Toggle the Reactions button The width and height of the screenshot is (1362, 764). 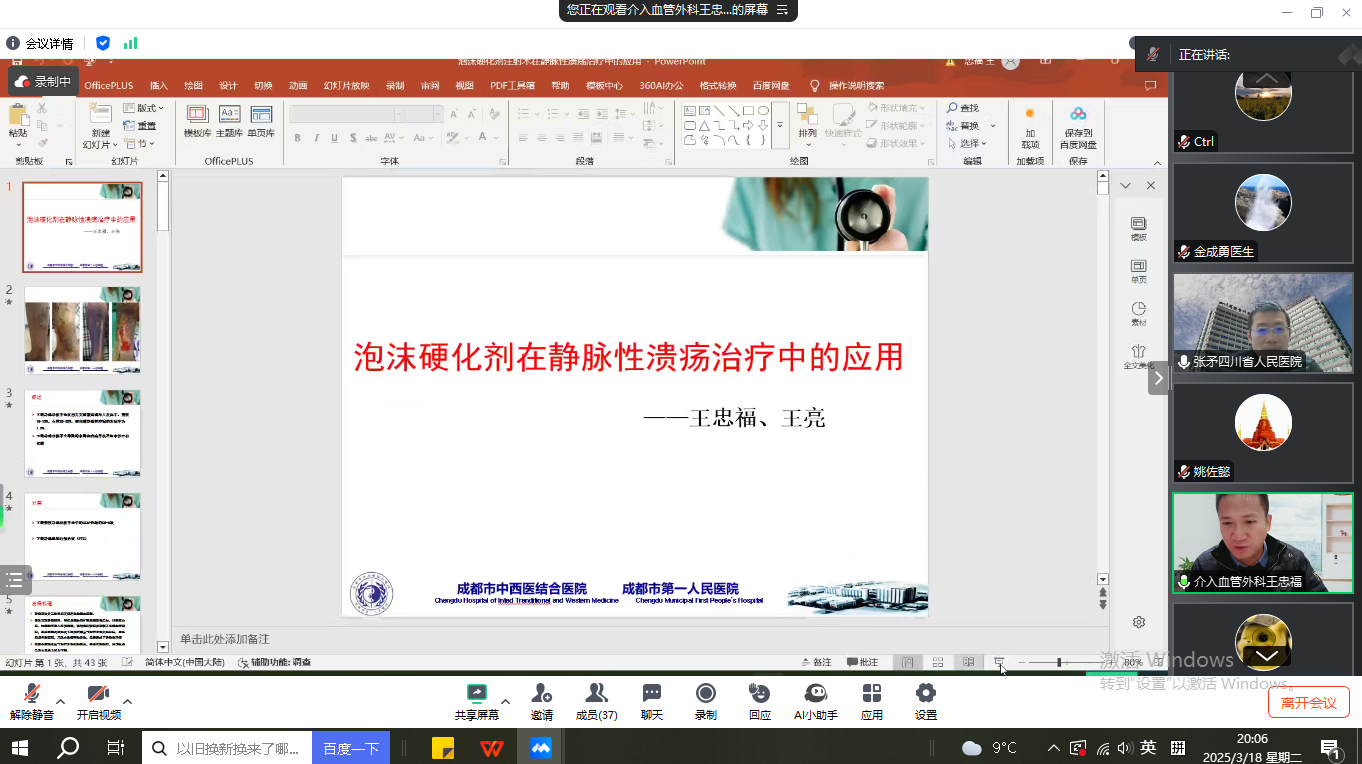[x=760, y=694]
